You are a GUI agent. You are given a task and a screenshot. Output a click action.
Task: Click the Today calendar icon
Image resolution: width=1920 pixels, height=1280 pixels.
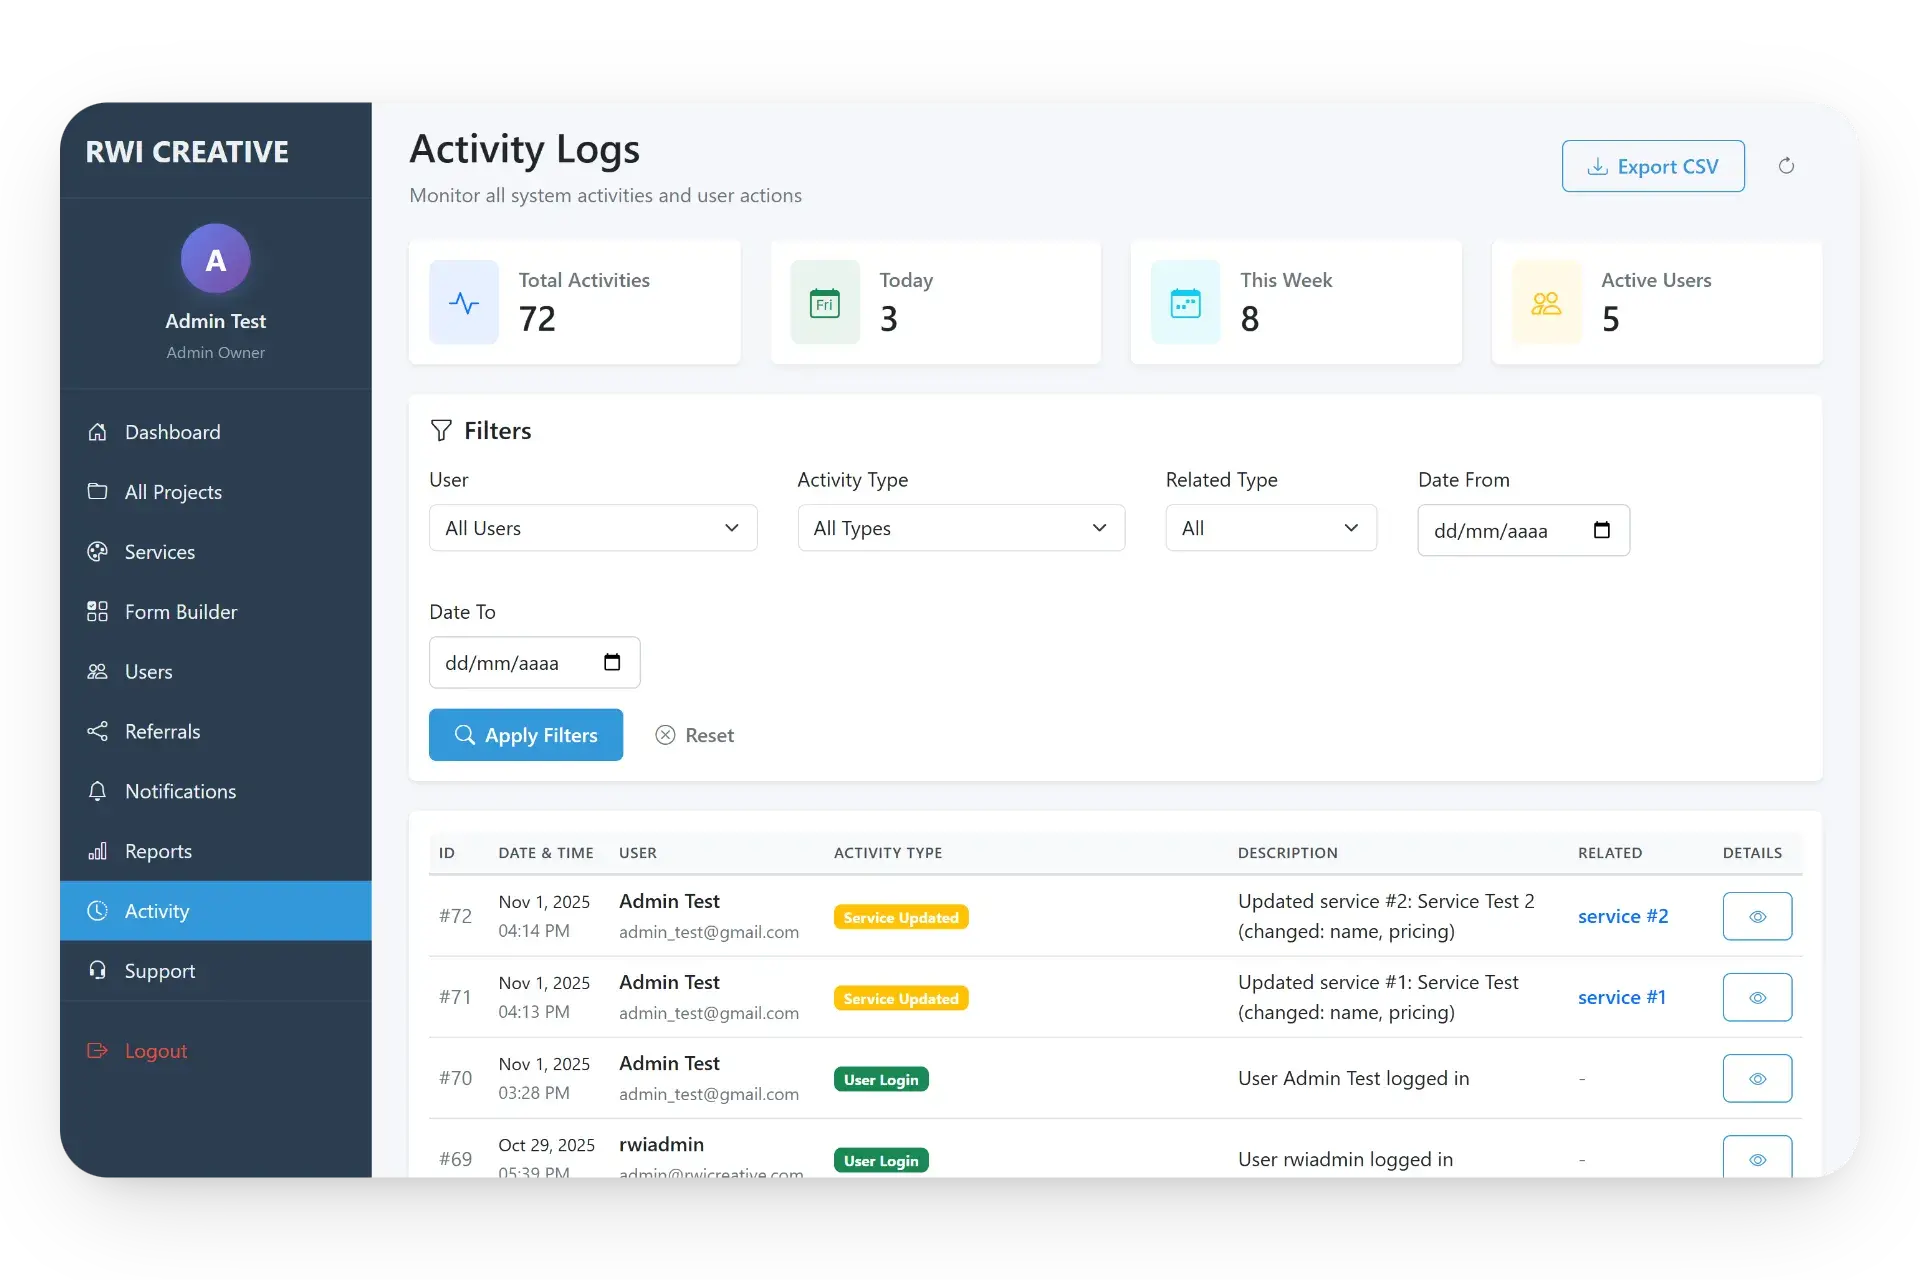(x=825, y=302)
